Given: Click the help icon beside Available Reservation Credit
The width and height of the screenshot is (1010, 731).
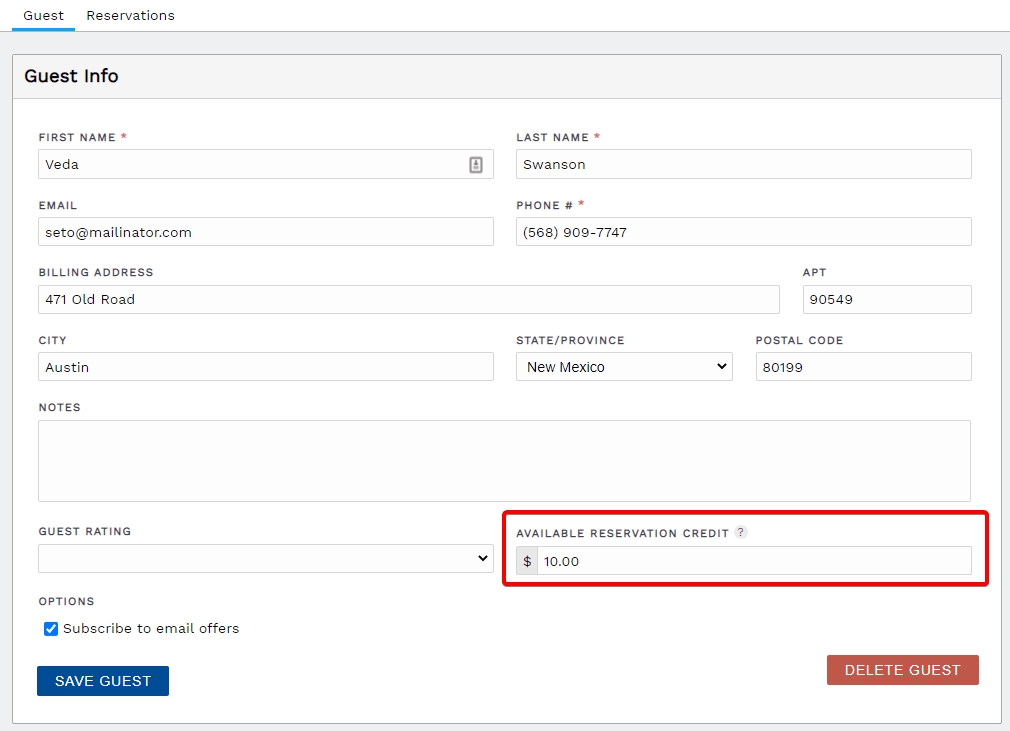Looking at the screenshot, I should (x=740, y=532).
